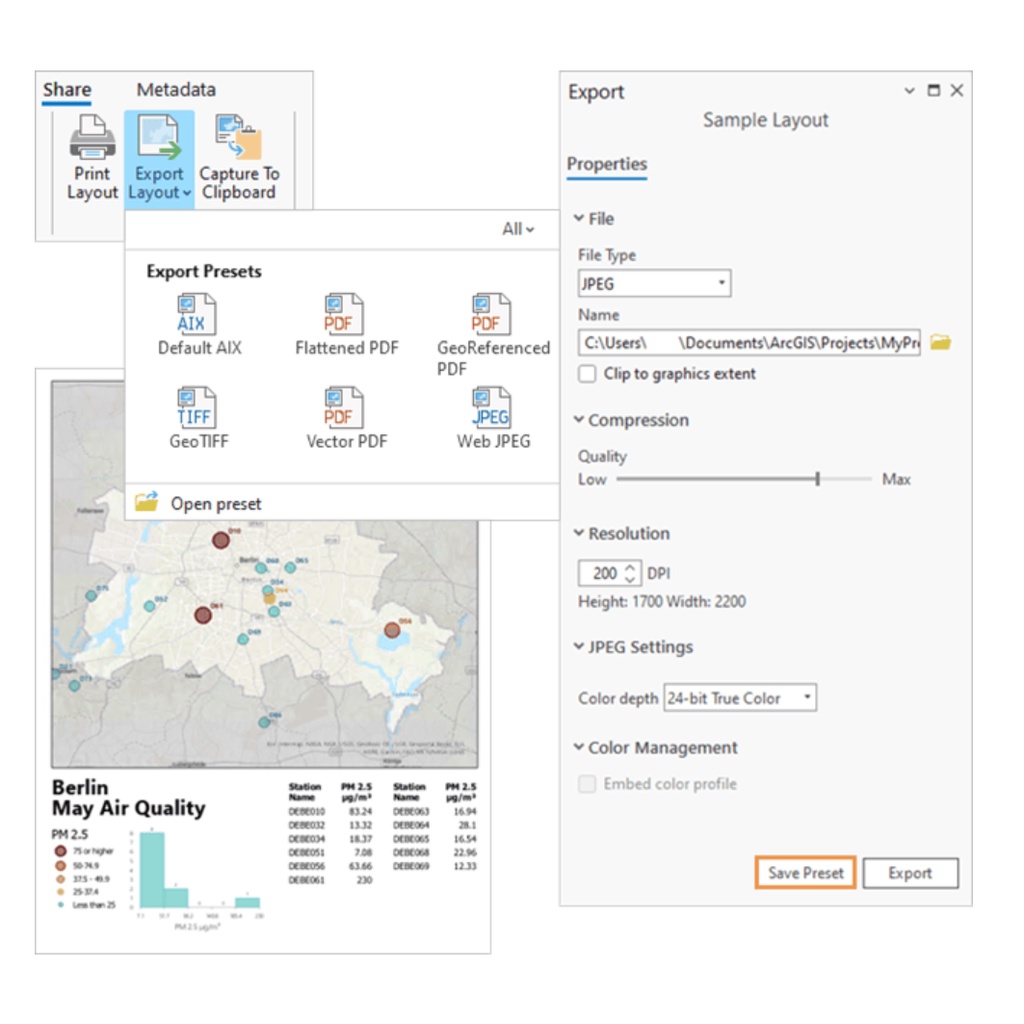The image size is (1024, 1024).
Task: Click the Print Layout icon
Action: [x=92, y=138]
